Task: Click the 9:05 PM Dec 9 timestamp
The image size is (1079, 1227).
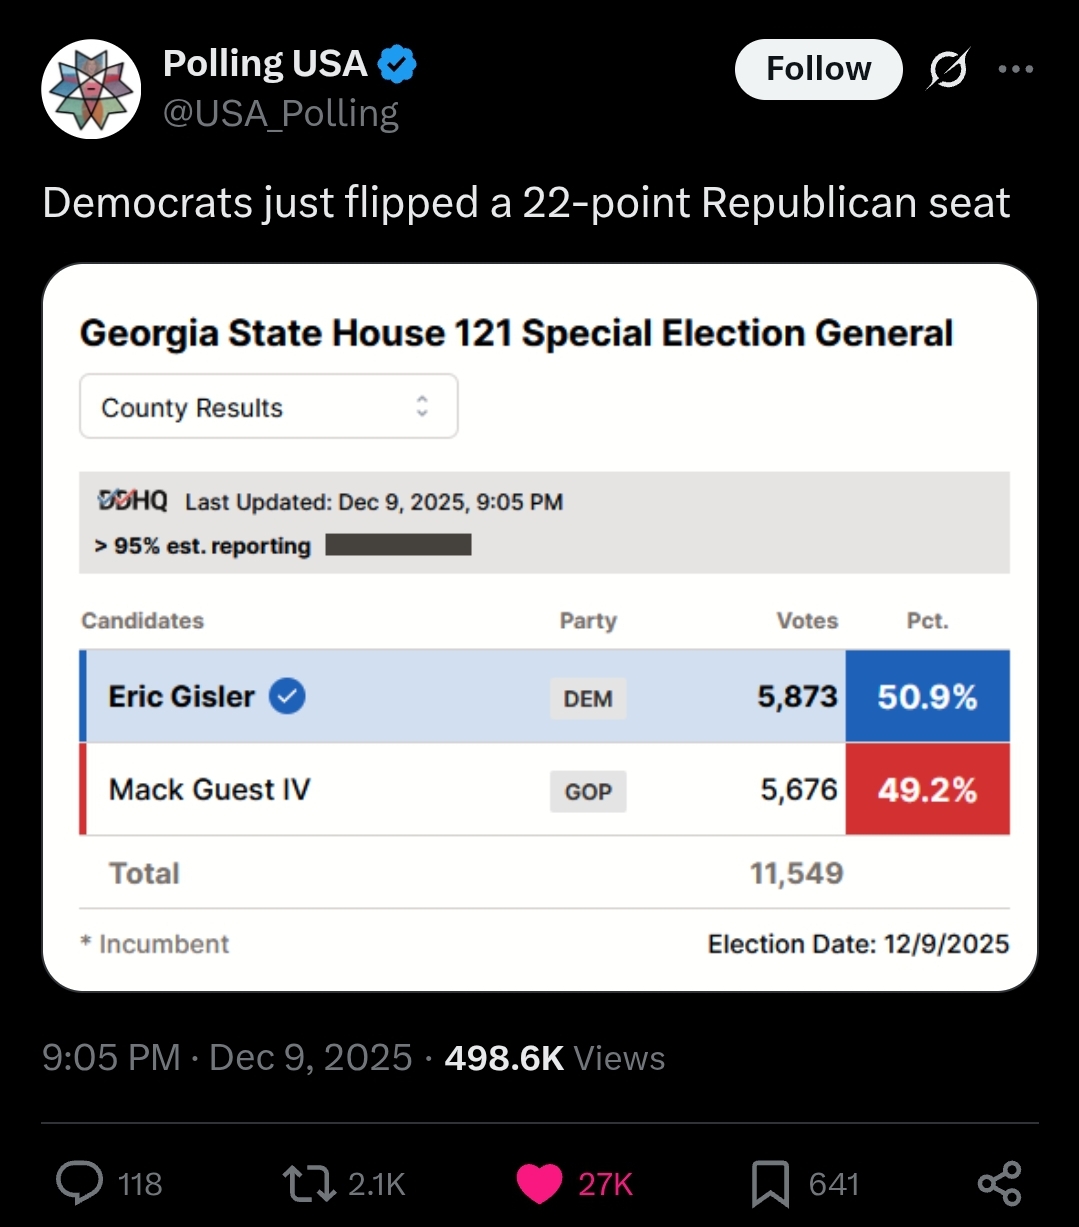Action: tap(226, 1058)
